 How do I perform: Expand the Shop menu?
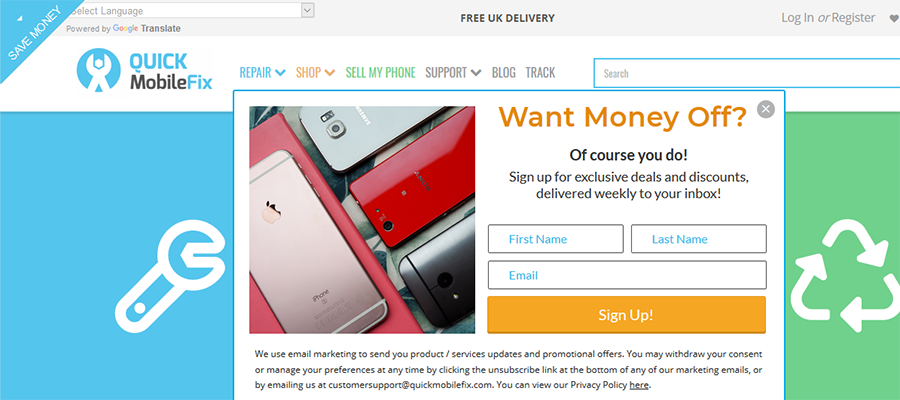pyautogui.click(x=315, y=72)
